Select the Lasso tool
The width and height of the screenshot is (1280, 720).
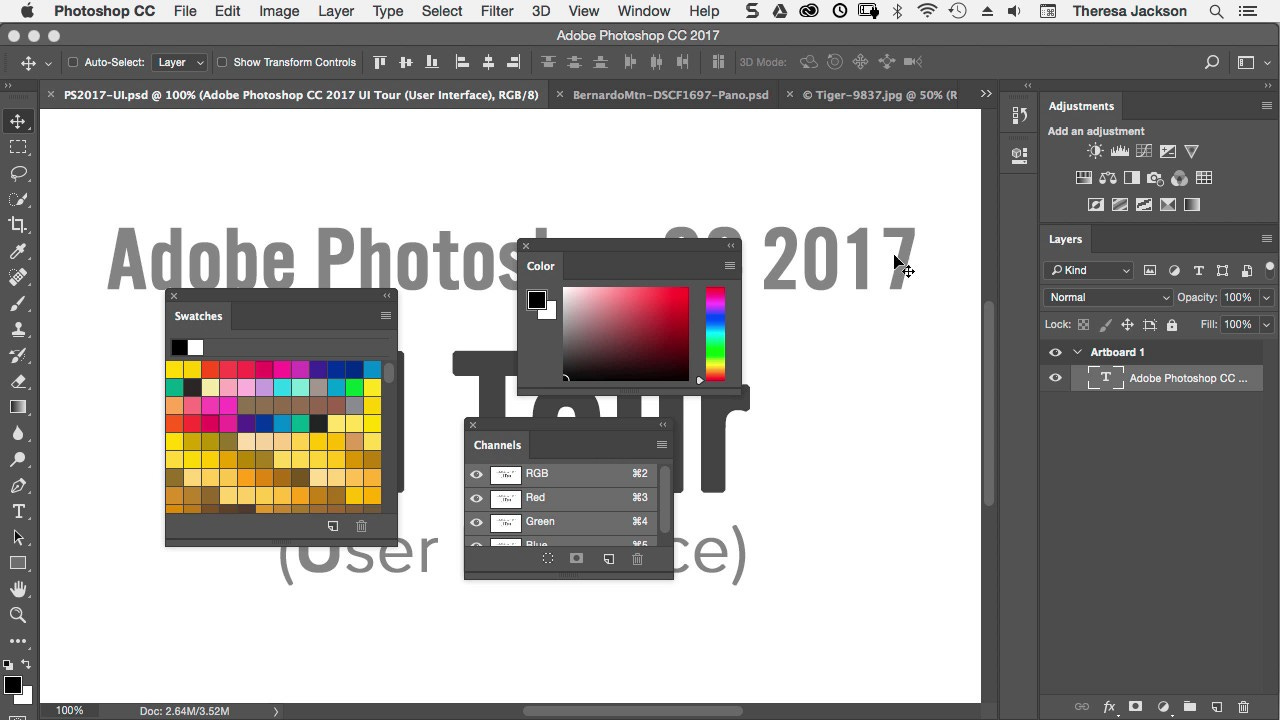(18, 173)
